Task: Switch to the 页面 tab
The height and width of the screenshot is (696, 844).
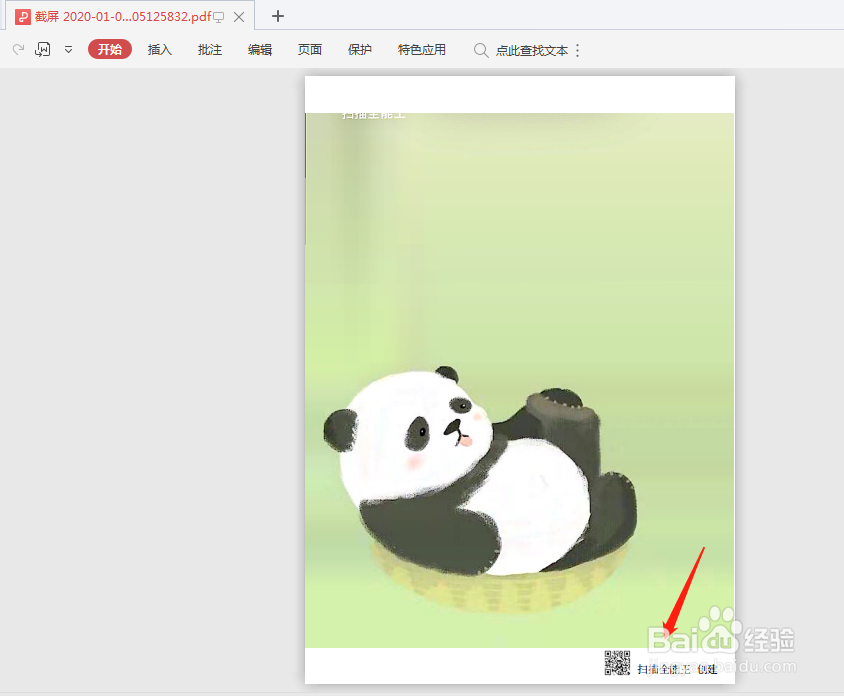Action: (310, 50)
